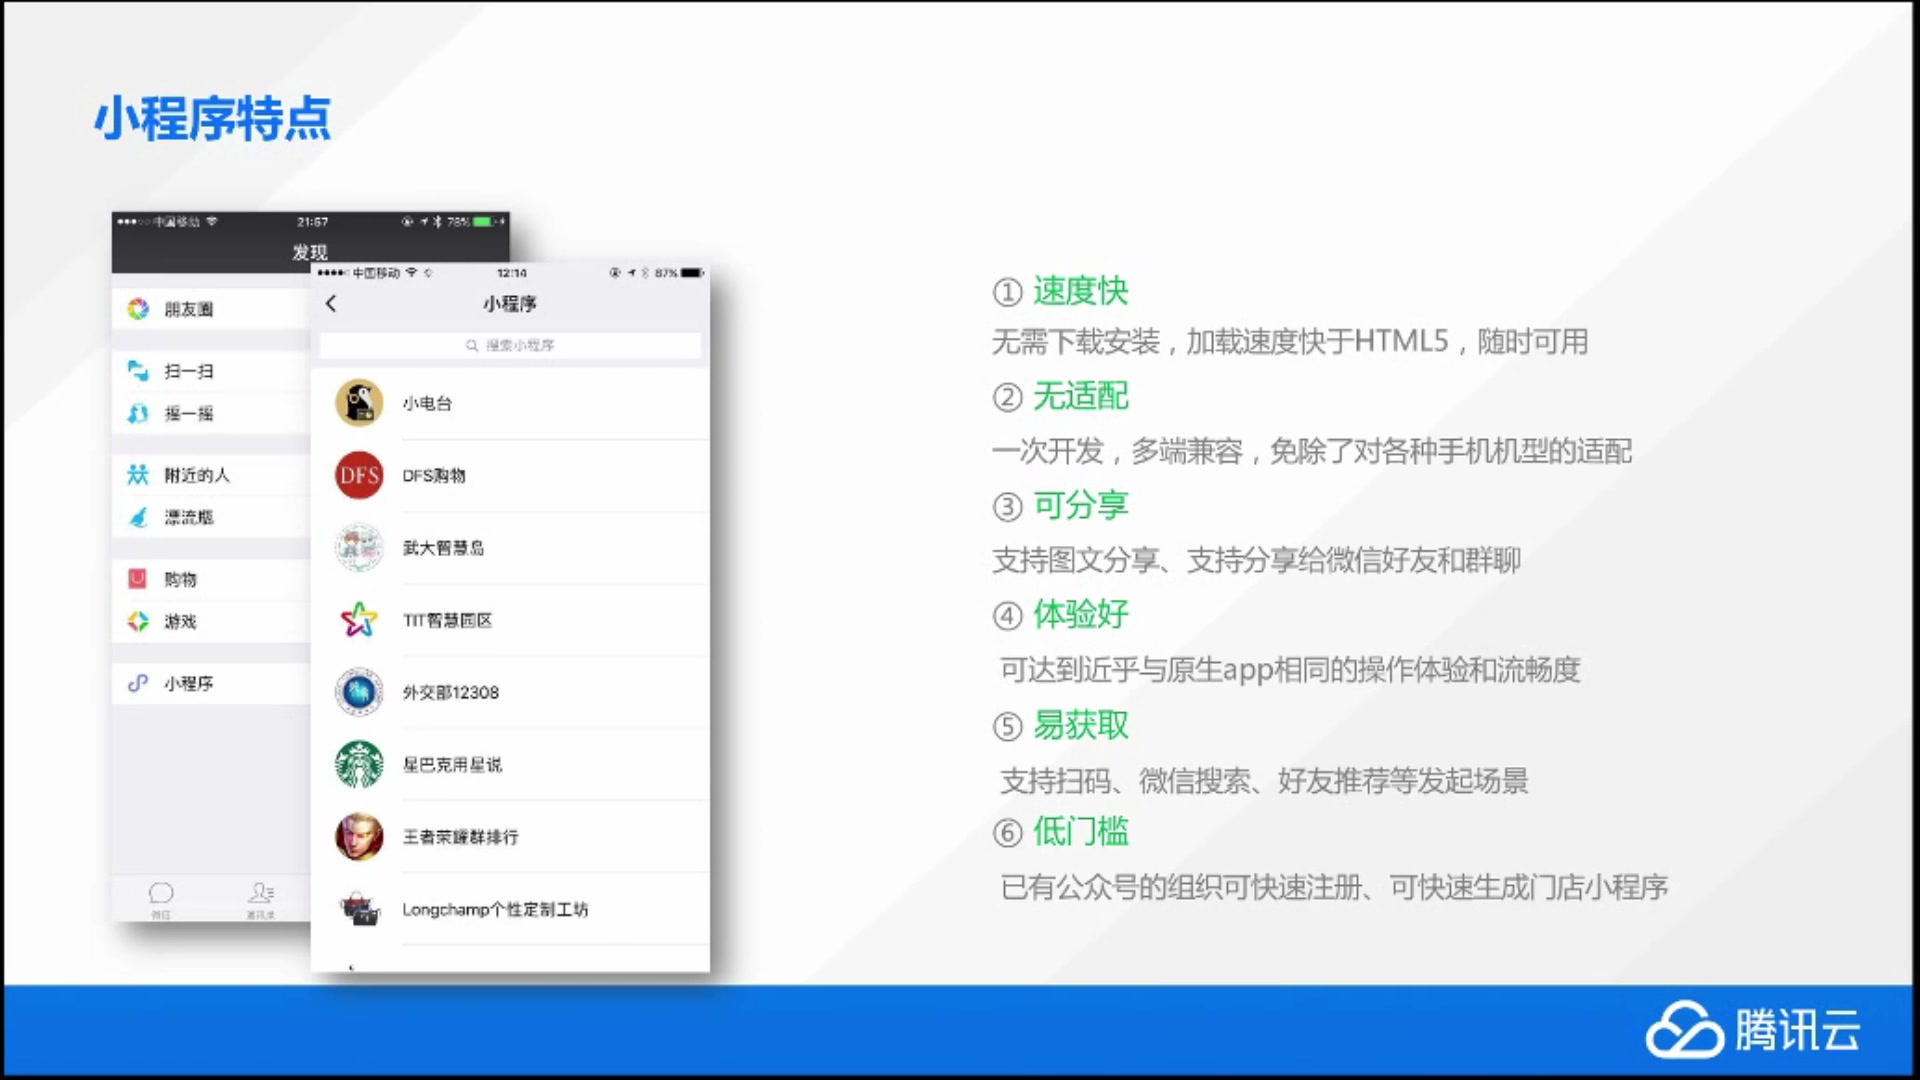
Task: Click the 游戏 games icon
Action: point(137,620)
